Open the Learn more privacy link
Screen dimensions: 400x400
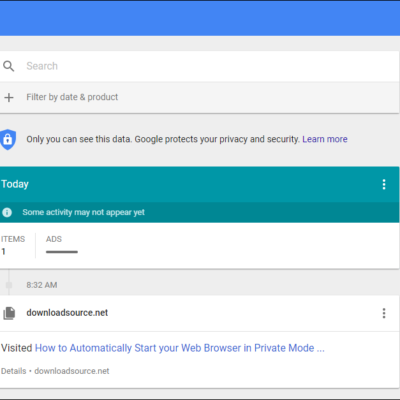[325, 139]
